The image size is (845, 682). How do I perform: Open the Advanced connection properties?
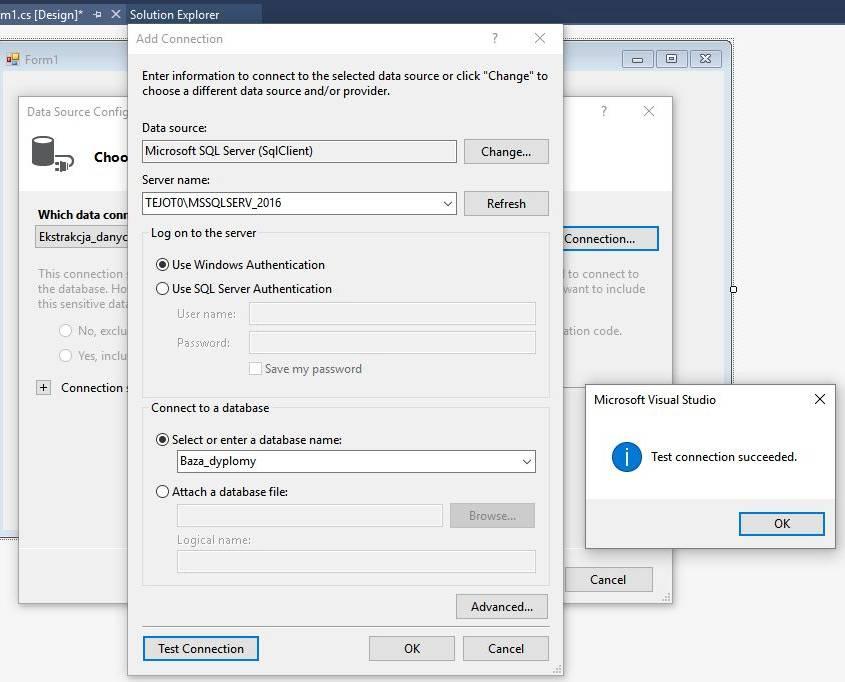pos(502,607)
